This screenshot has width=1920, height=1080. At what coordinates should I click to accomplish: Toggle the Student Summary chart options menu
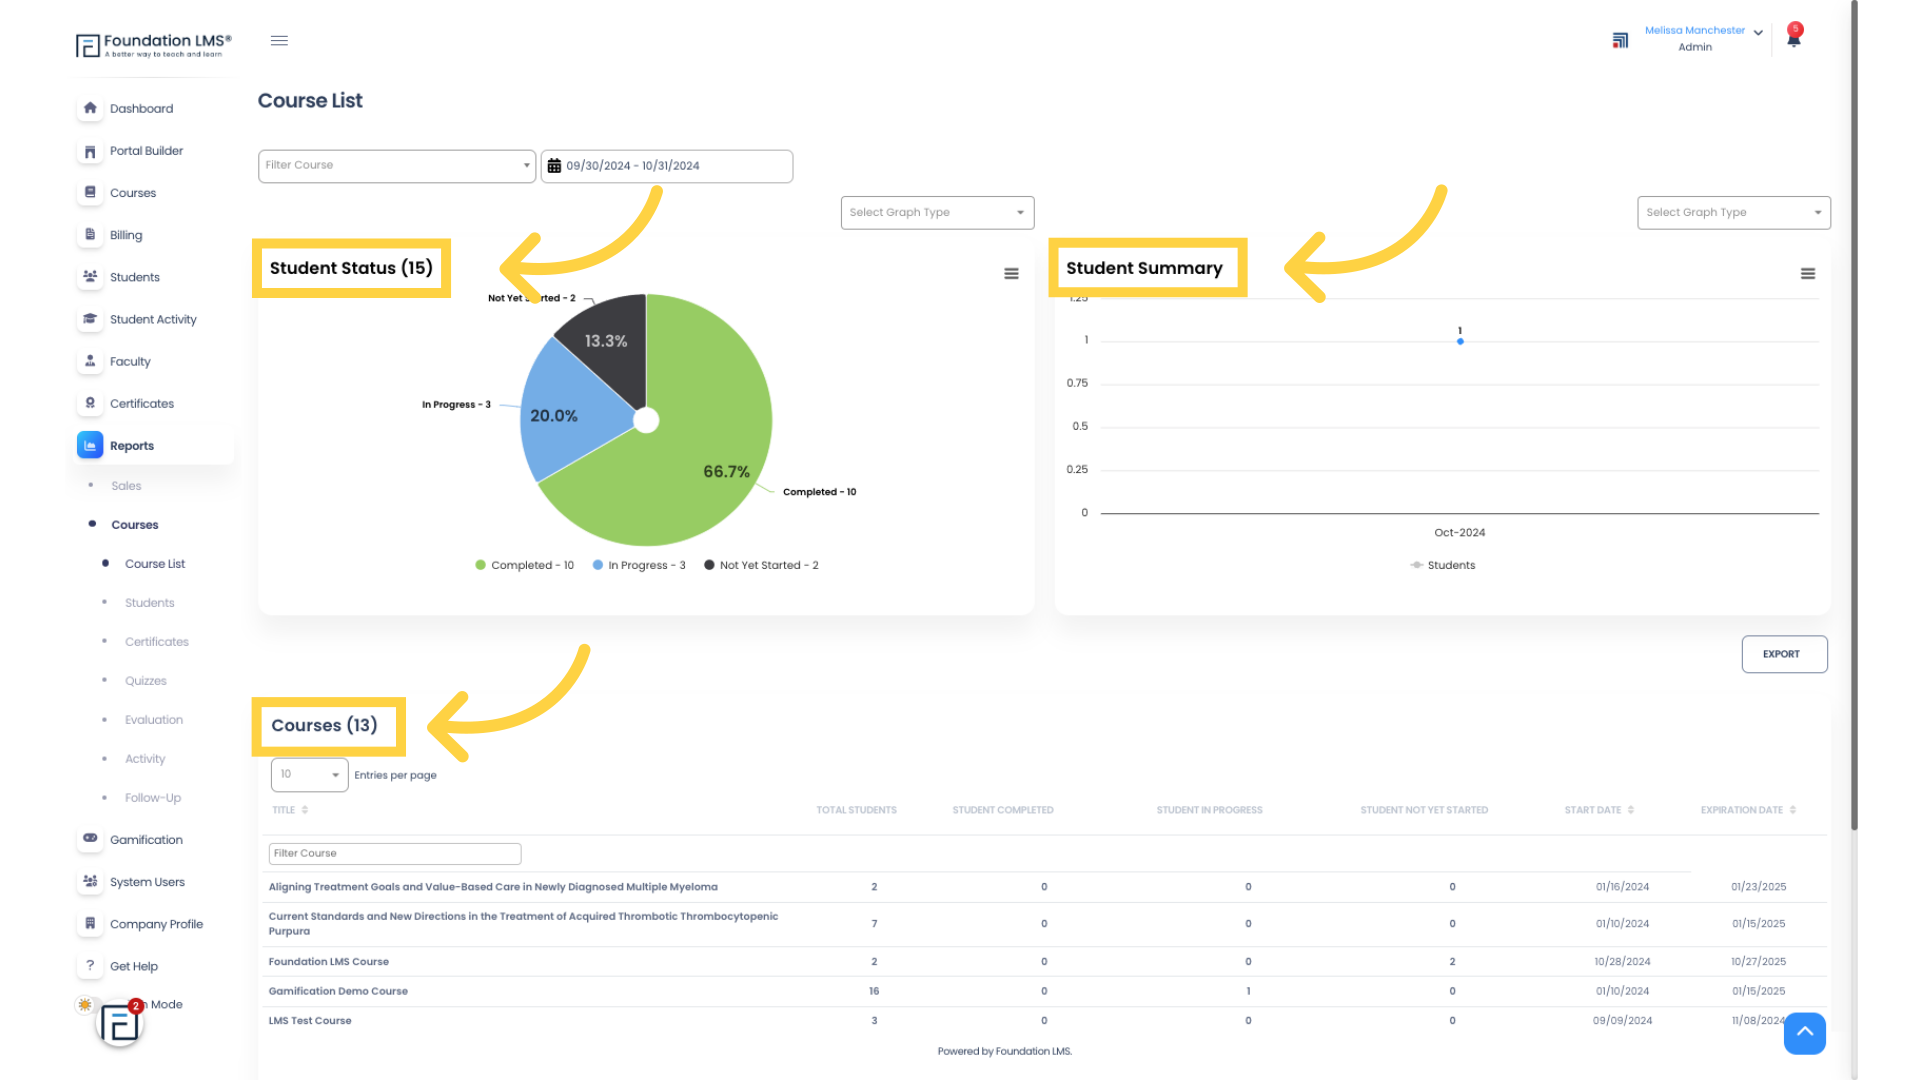pos(1808,273)
